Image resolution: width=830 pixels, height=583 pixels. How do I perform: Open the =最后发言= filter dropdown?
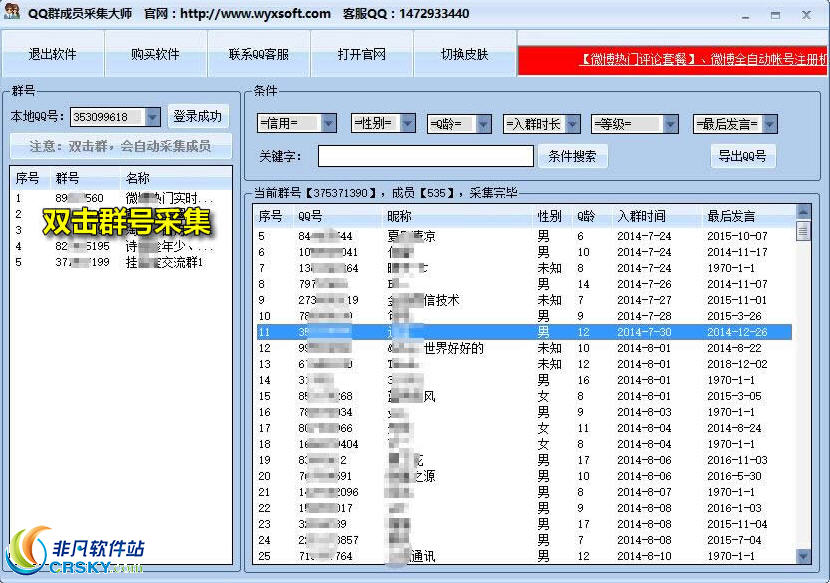[770, 124]
